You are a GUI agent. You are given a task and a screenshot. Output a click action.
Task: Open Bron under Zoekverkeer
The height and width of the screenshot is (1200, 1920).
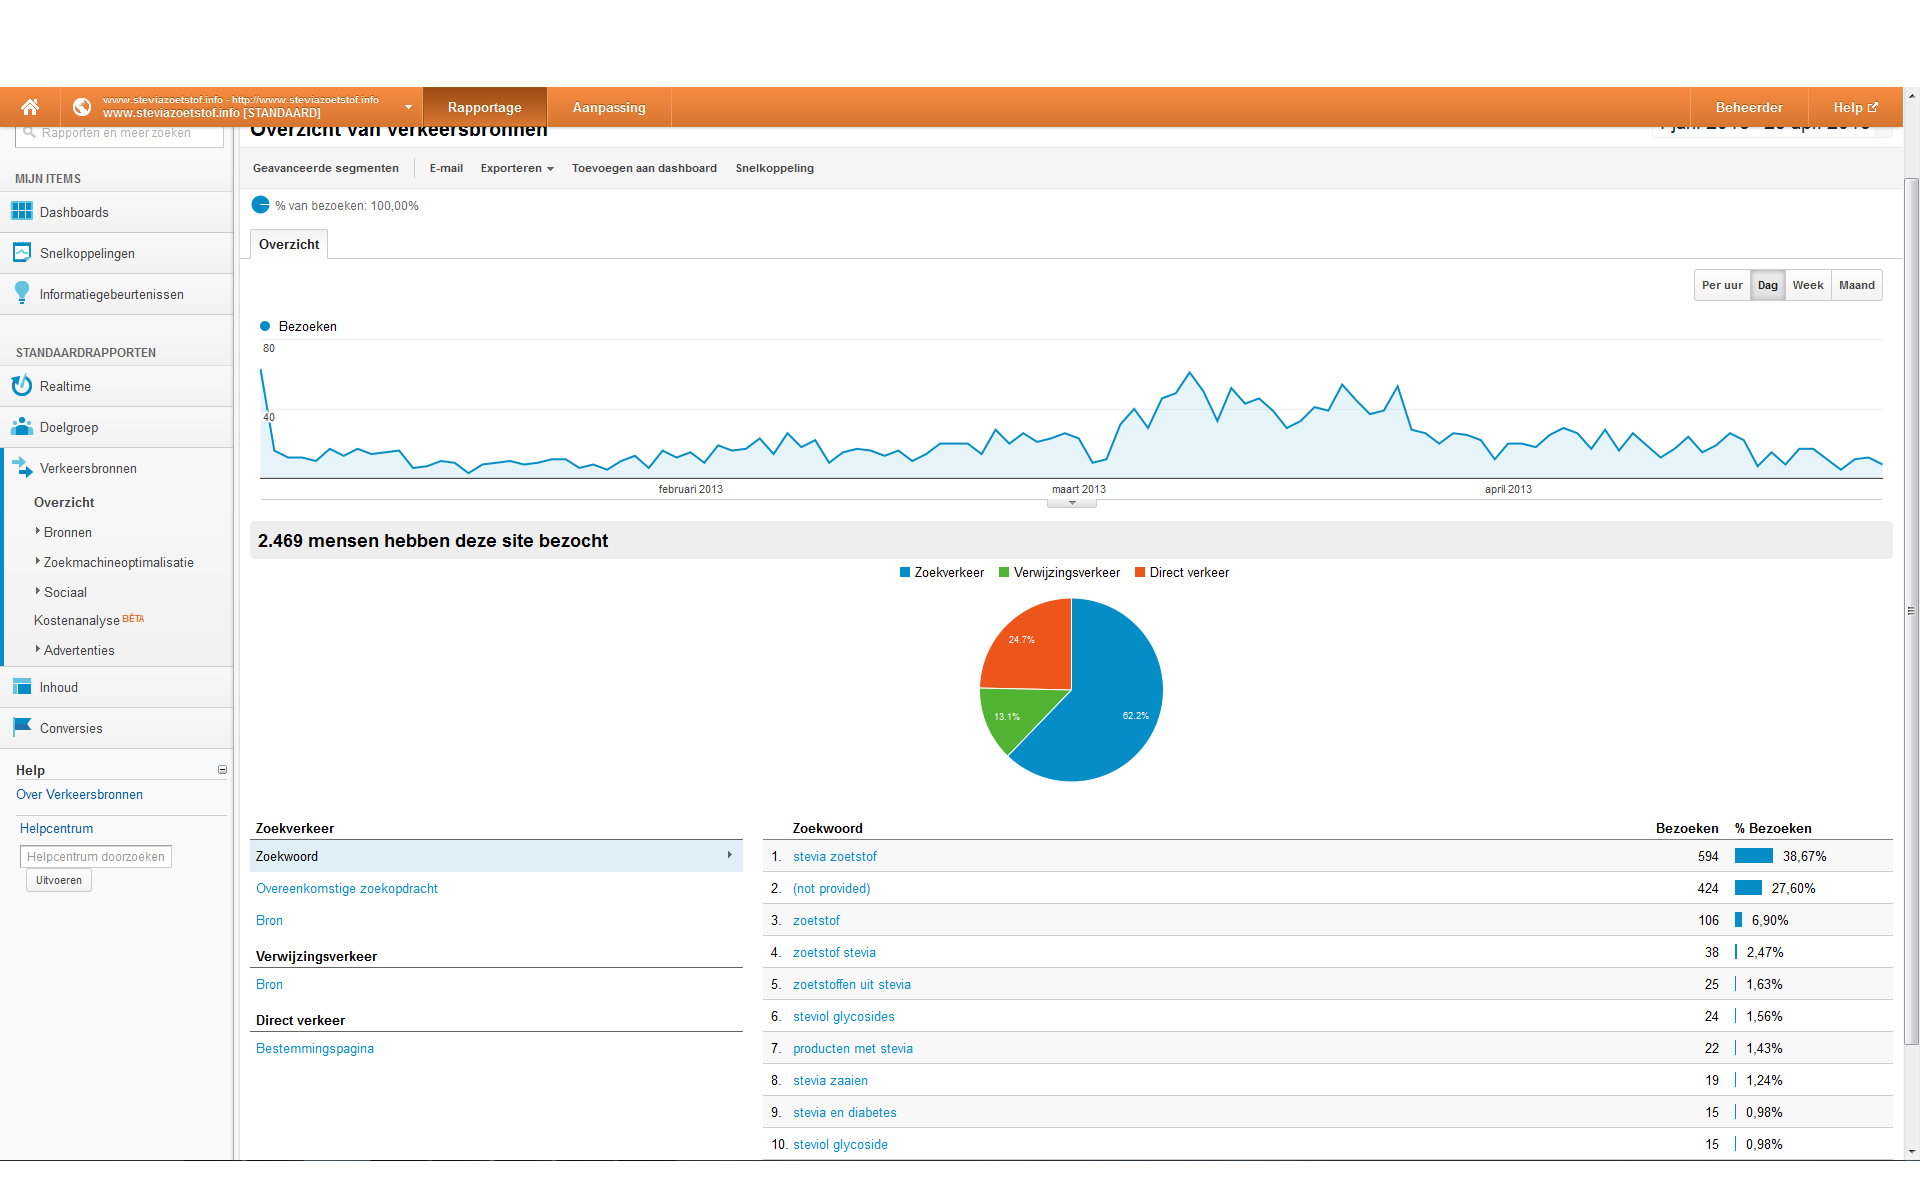click(x=269, y=920)
